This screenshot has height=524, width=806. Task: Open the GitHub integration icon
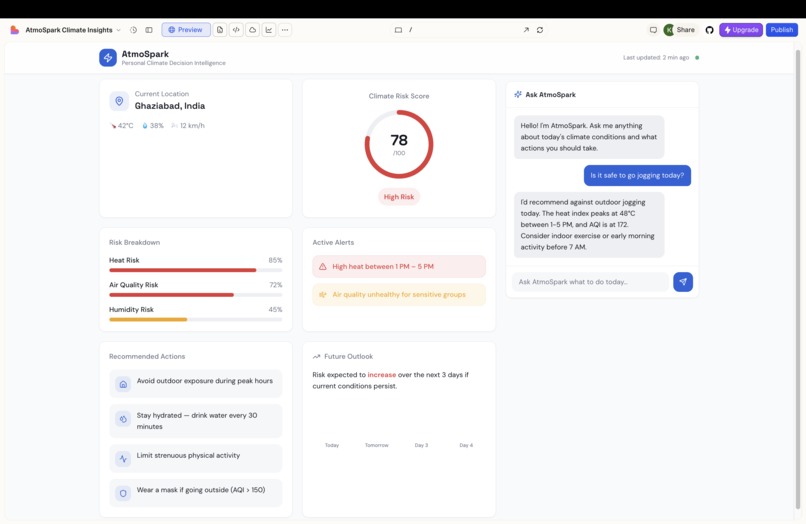pyautogui.click(x=709, y=30)
